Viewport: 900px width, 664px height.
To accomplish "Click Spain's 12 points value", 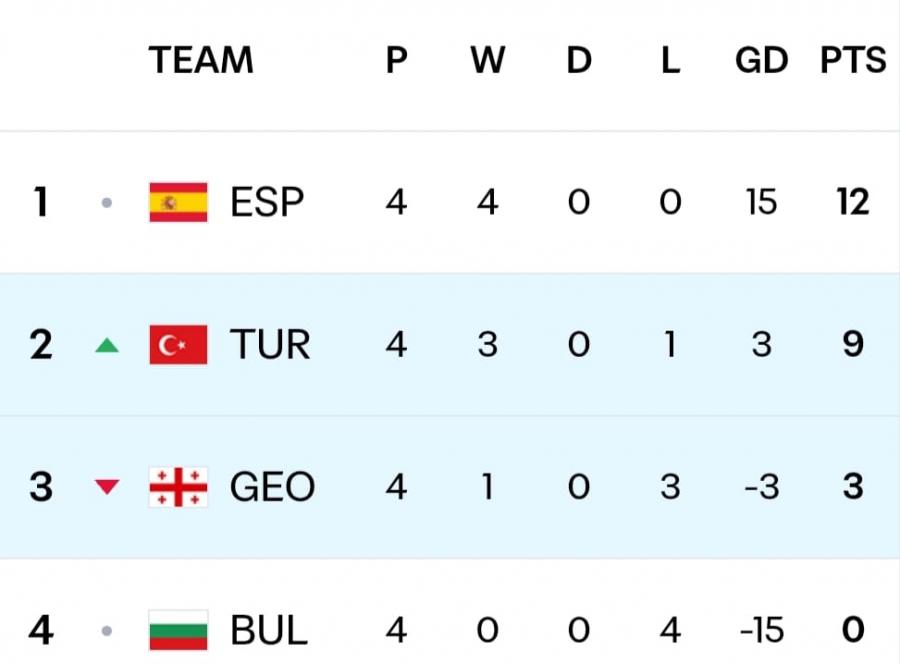I will pos(853,203).
